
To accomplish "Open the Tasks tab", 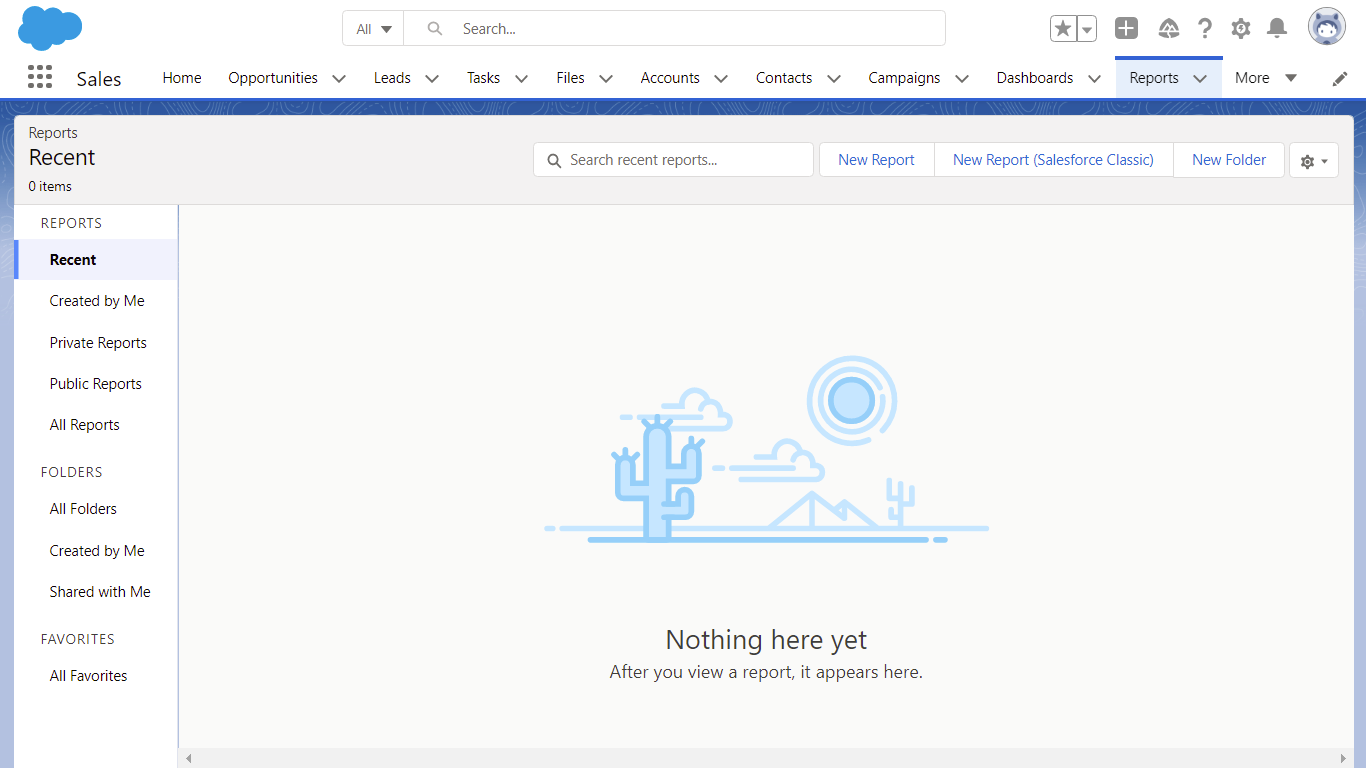I will tap(483, 78).
